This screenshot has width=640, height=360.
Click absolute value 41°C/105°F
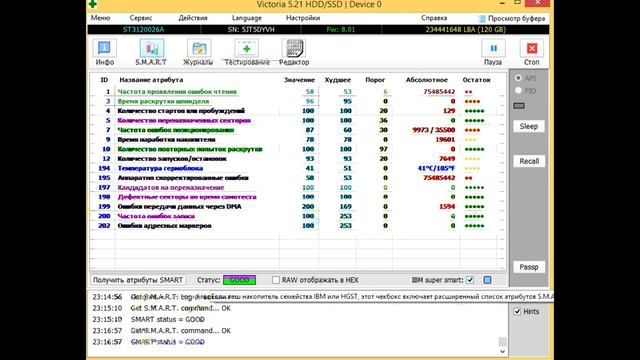436,168
